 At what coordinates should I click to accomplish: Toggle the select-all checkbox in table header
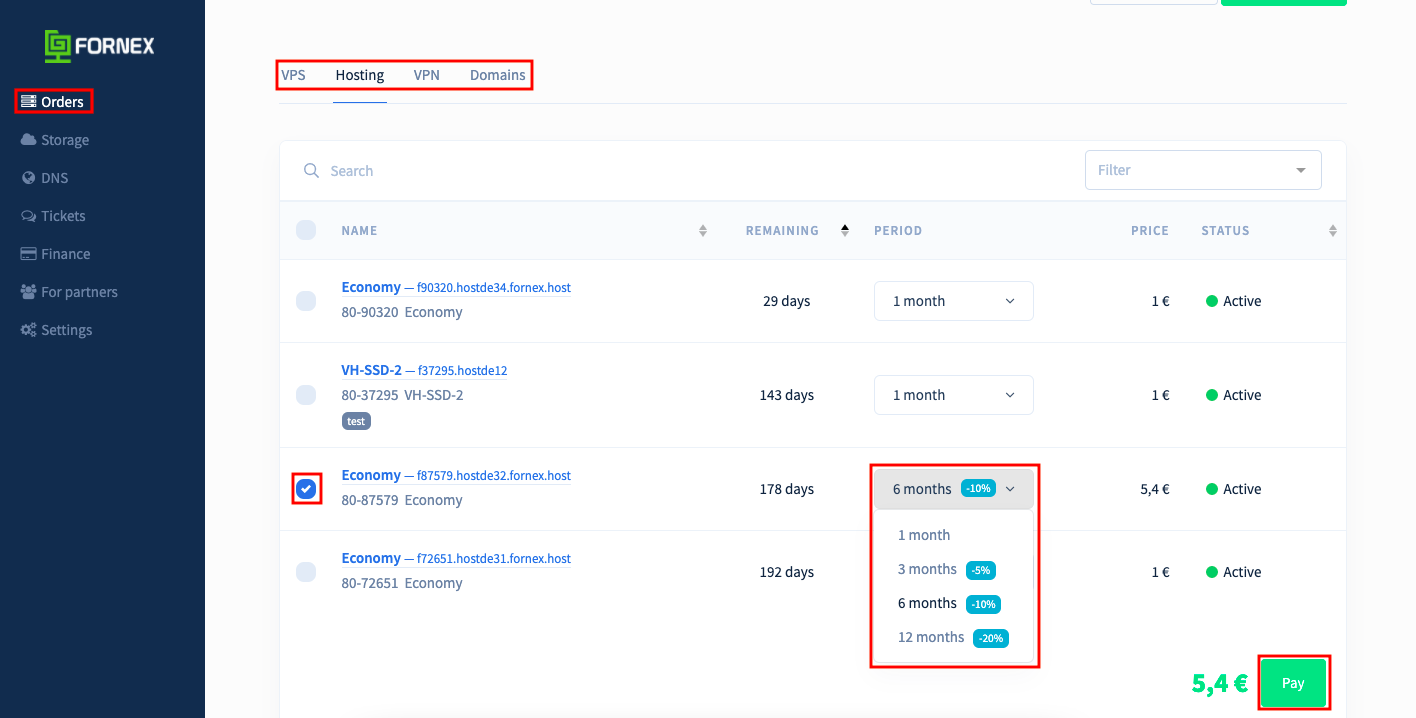306,230
